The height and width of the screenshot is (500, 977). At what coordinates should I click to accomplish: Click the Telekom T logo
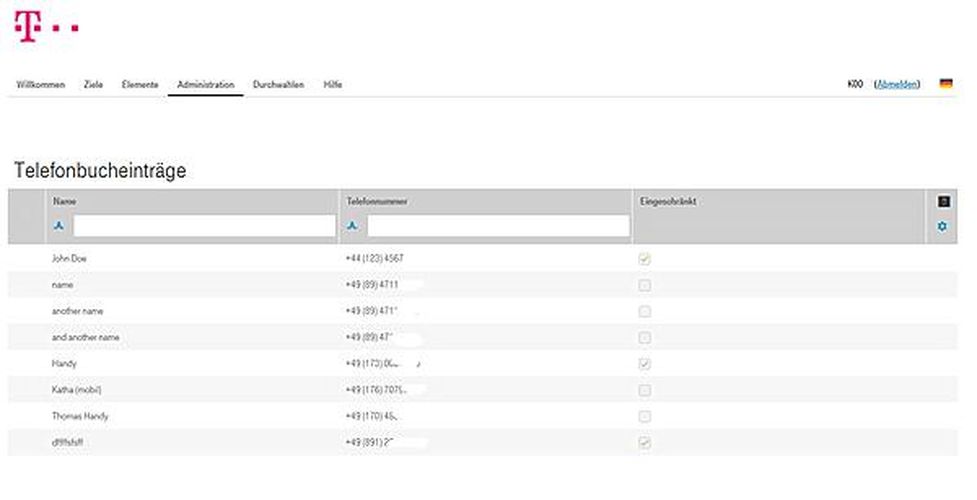coord(47,27)
